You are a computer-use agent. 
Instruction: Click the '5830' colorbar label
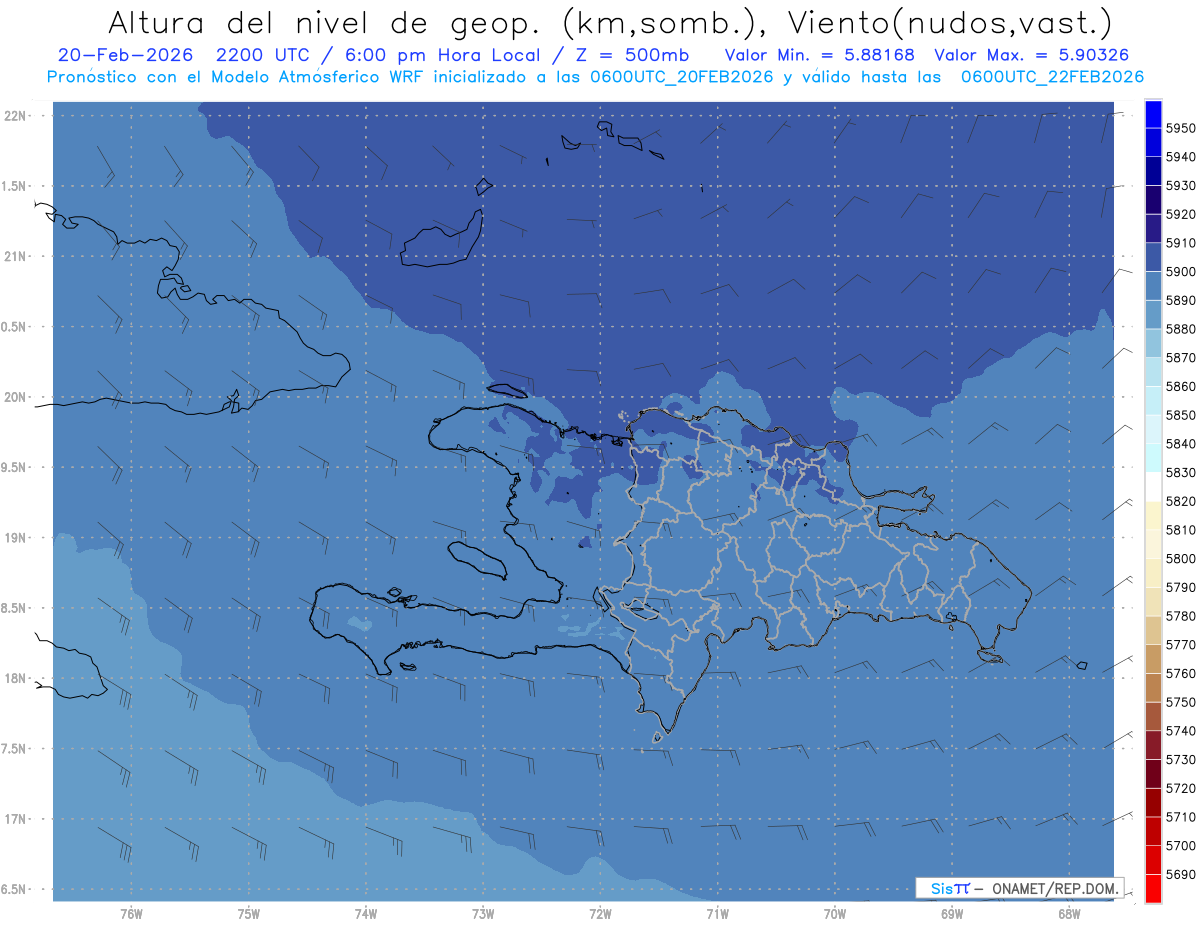1180,472
